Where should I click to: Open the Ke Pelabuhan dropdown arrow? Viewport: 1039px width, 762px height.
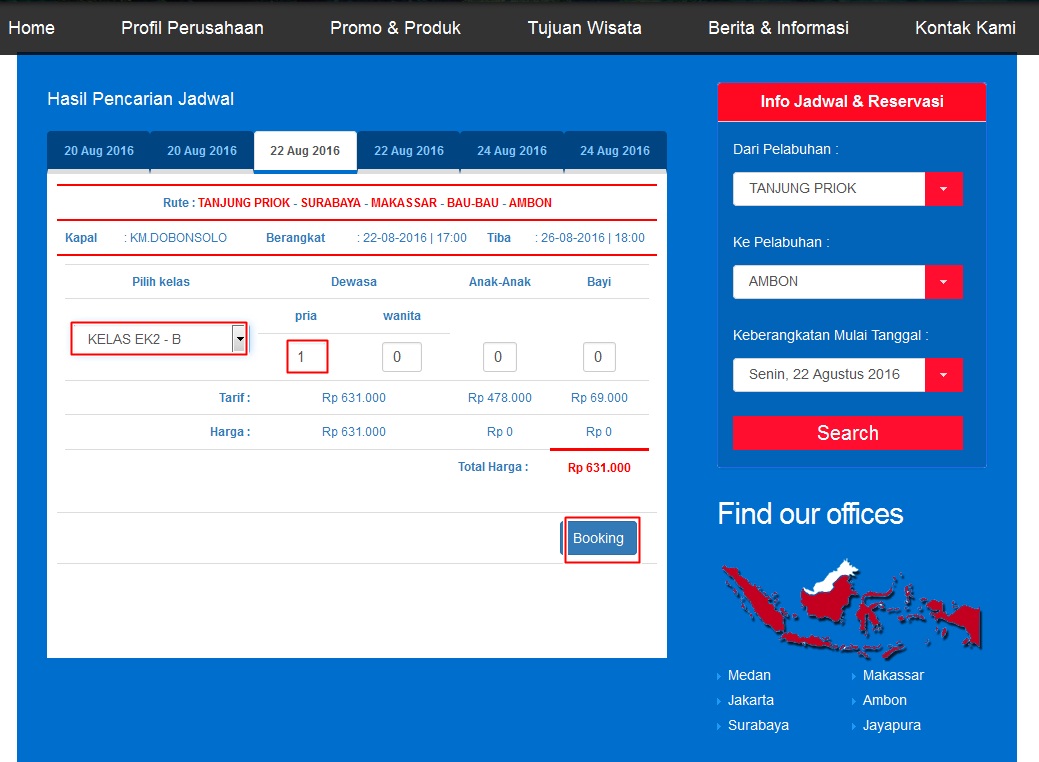coord(945,282)
